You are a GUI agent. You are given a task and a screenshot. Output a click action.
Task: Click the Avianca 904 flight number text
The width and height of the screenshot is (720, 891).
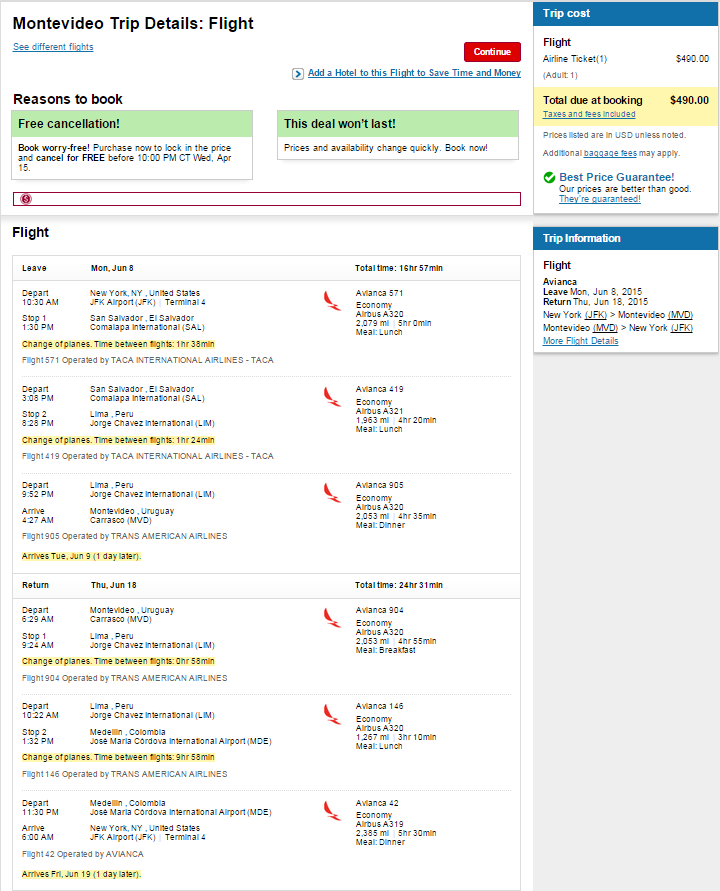click(x=380, y=610)
